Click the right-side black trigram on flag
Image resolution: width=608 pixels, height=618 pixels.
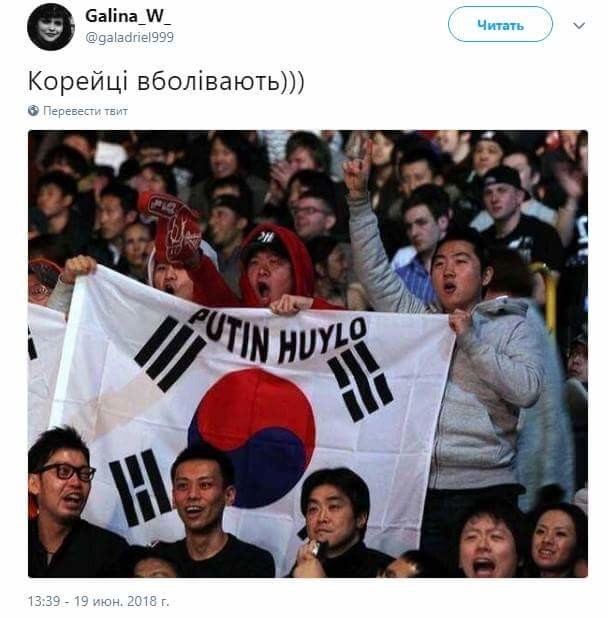[x=360, y=381]
